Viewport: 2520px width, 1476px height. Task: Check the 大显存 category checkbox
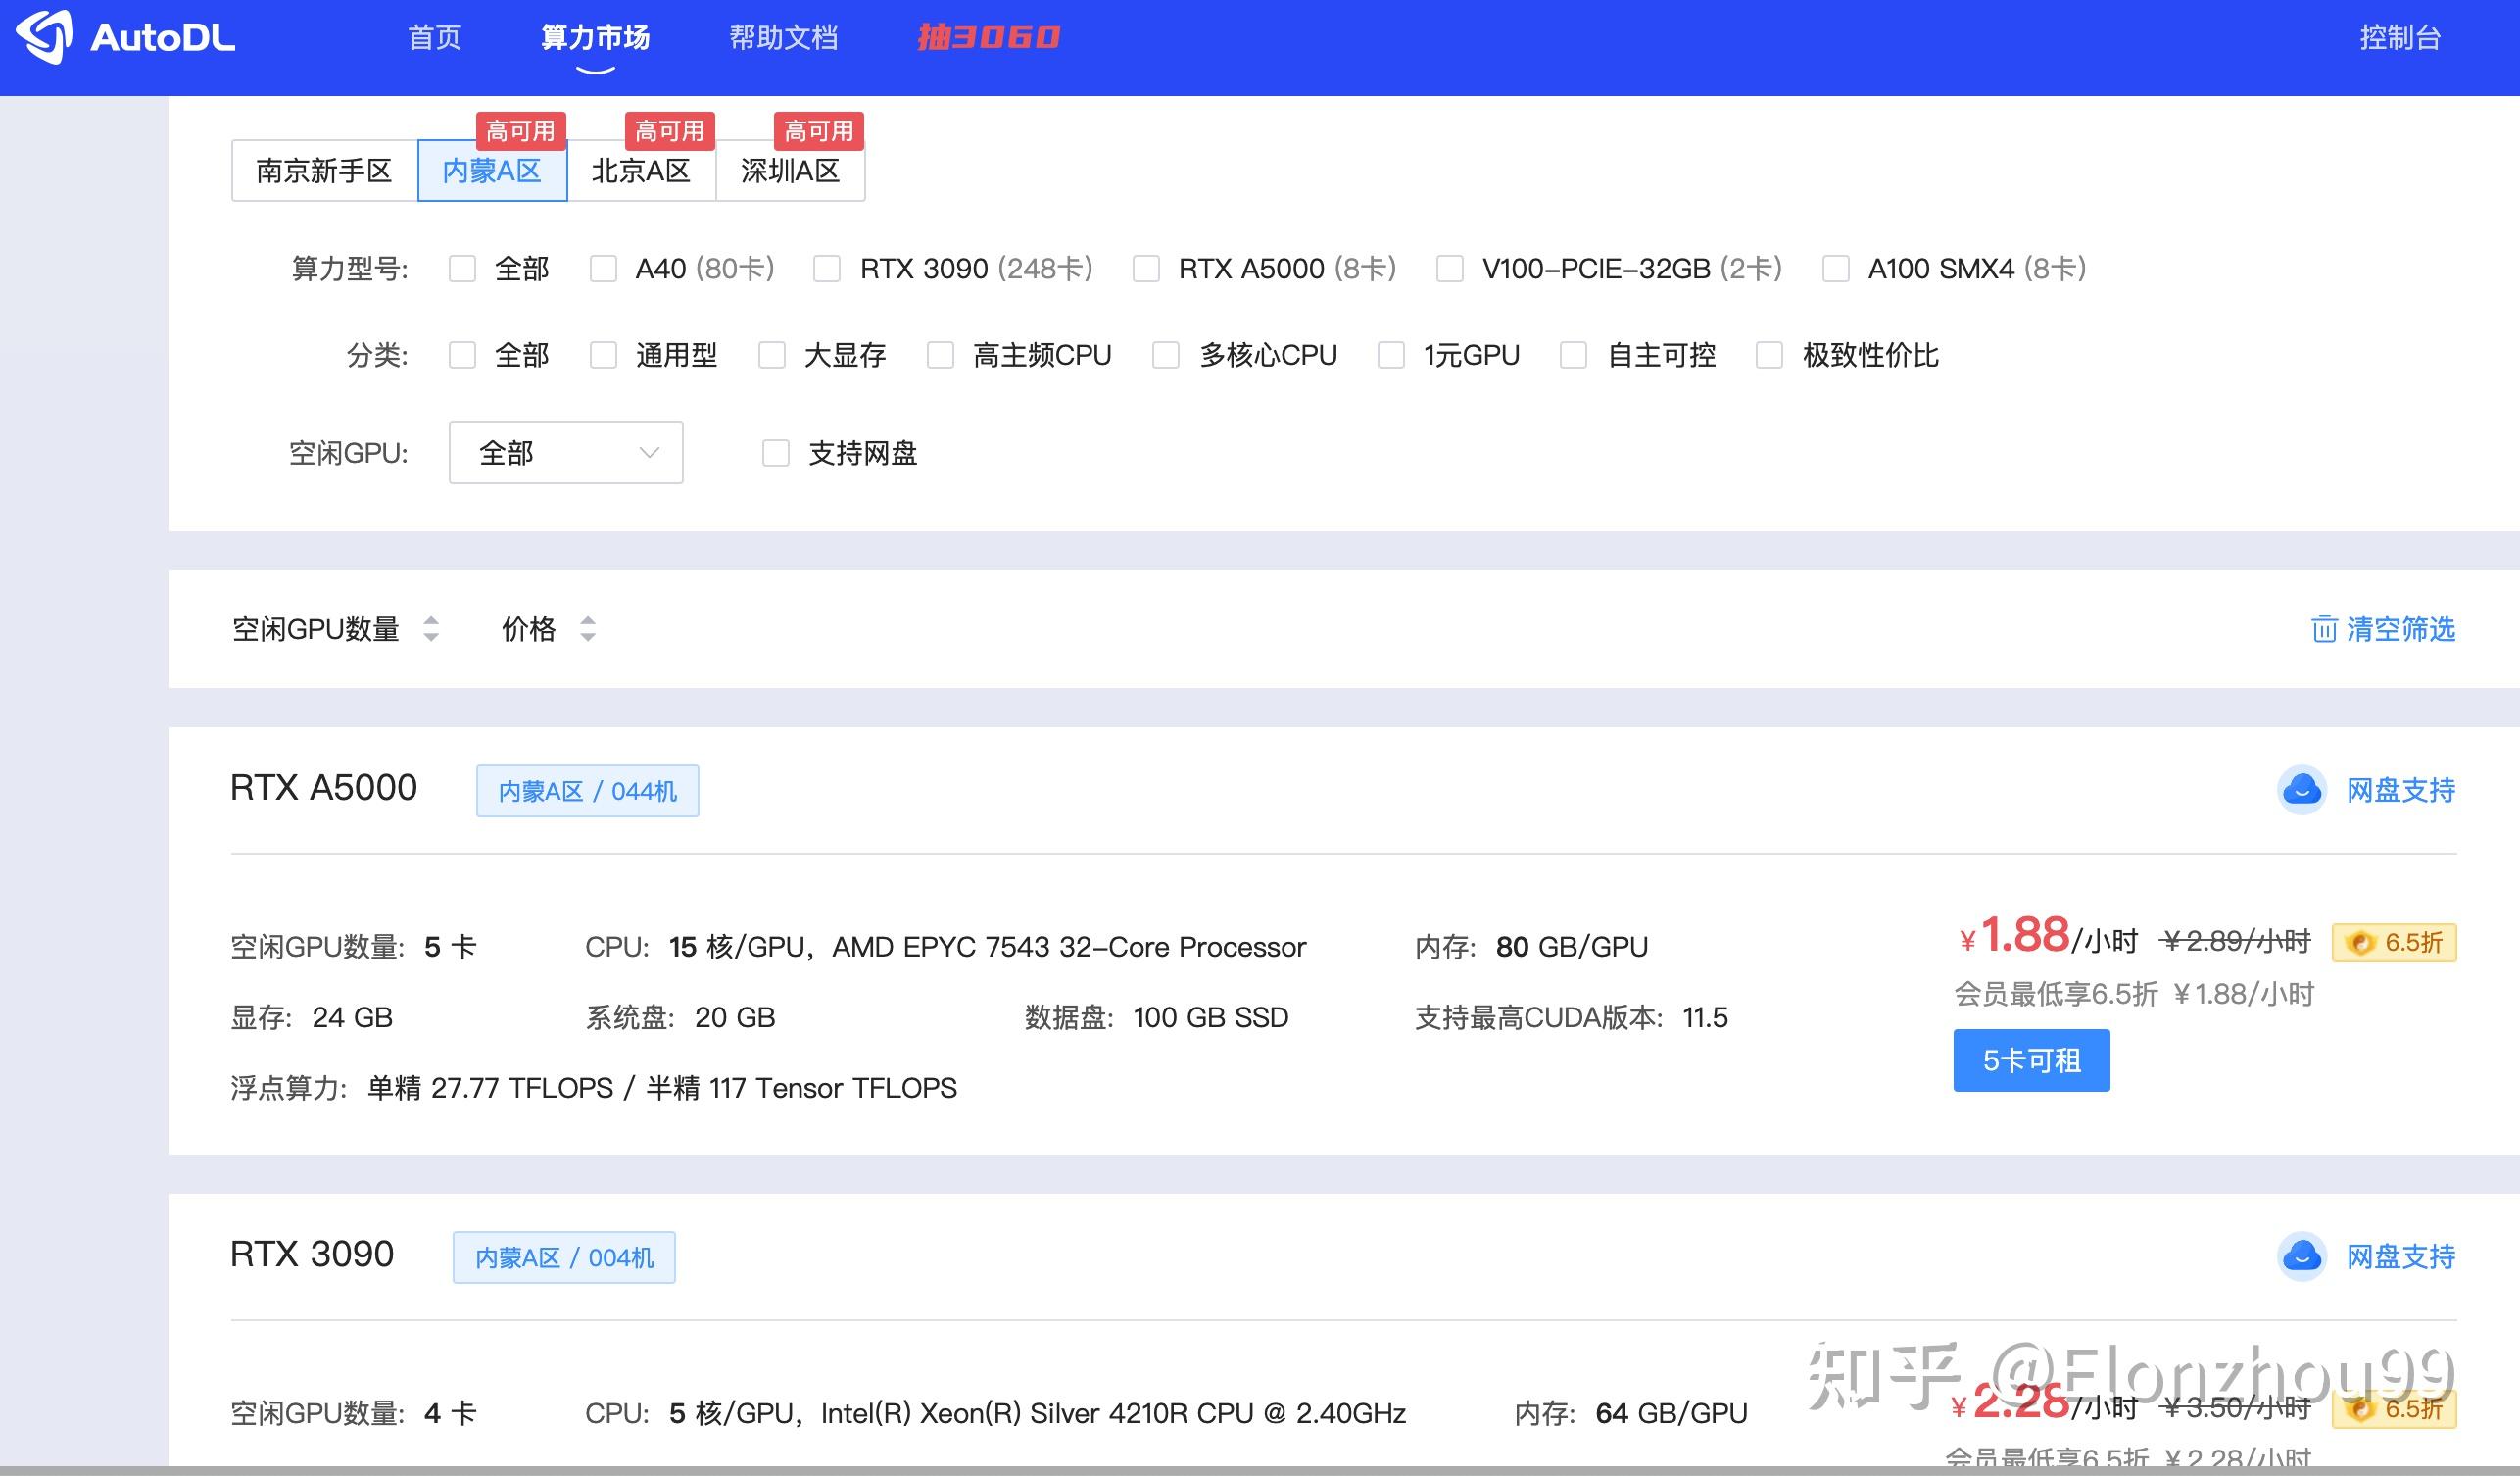[x=772, y=355]
